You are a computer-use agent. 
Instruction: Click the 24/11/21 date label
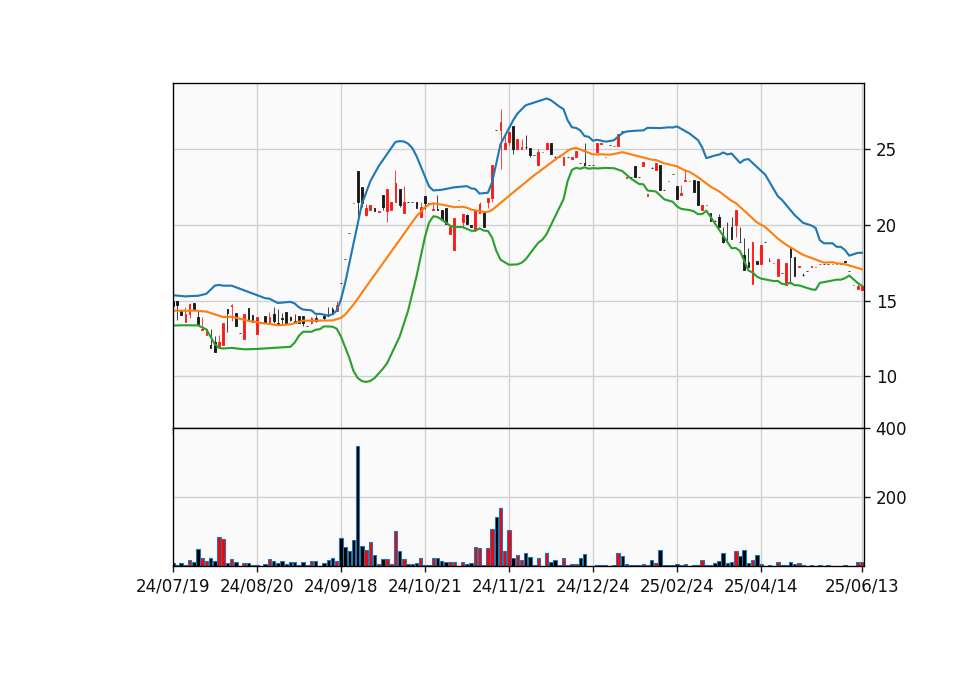pos(509,586)
